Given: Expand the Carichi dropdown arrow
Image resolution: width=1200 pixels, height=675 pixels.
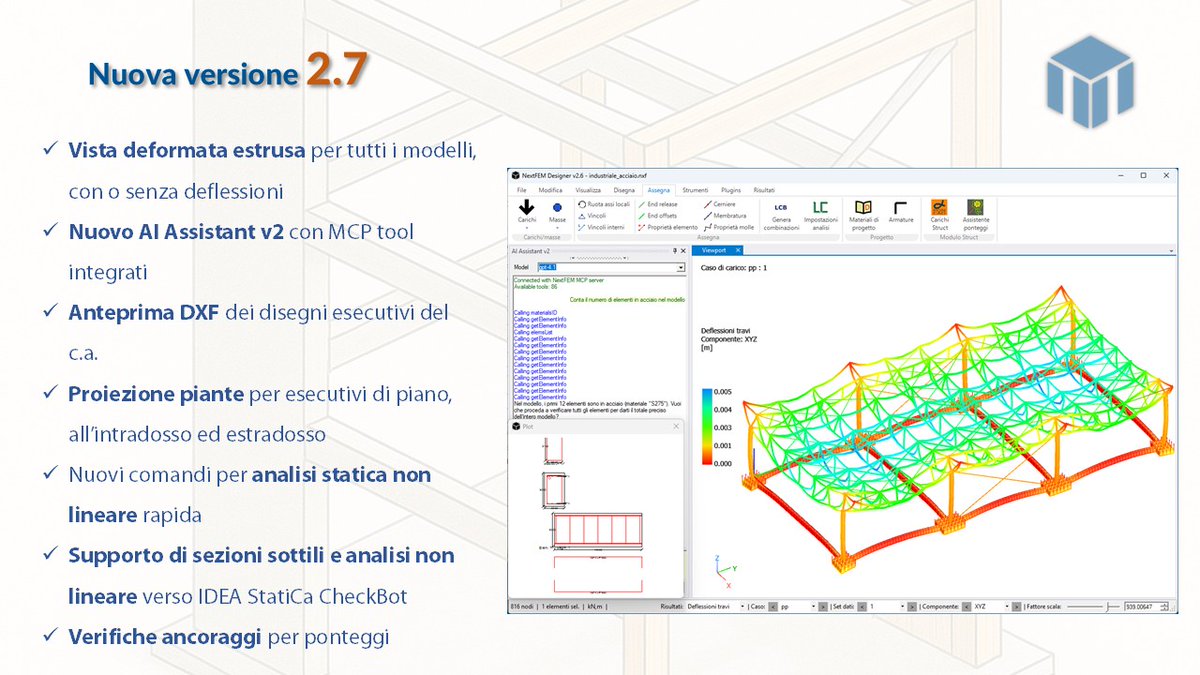Looking at the screenshot, I should (526, 227).
